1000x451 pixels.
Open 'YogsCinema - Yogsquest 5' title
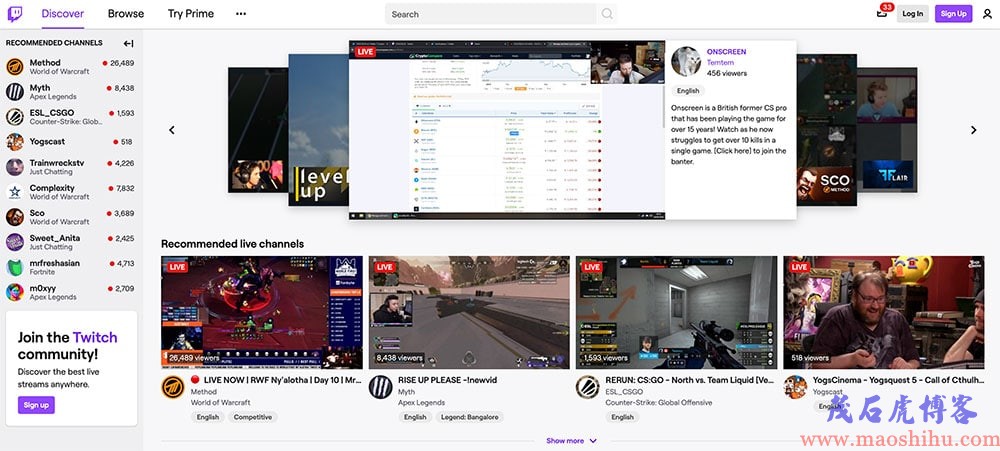pyautogui.click(x=897, y=380)
